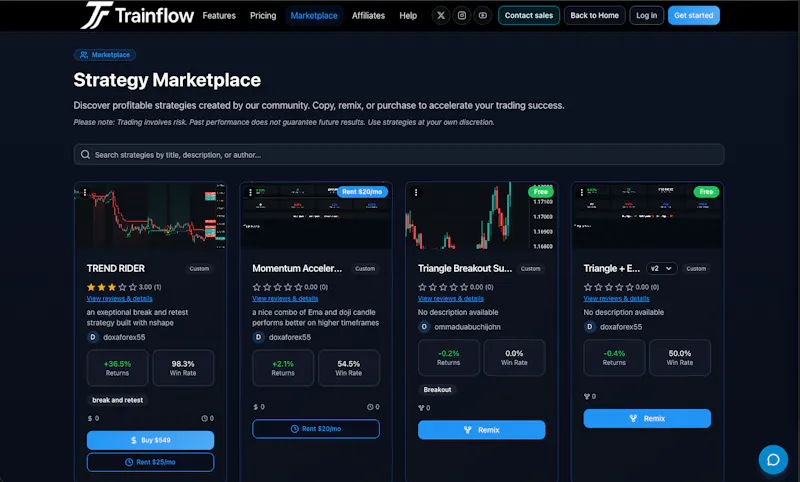Viewport: 800px width, 482px height.
Task: Click the 'Rent $20/mo' badge on thumbnail
Action: (x=362, y=192)
